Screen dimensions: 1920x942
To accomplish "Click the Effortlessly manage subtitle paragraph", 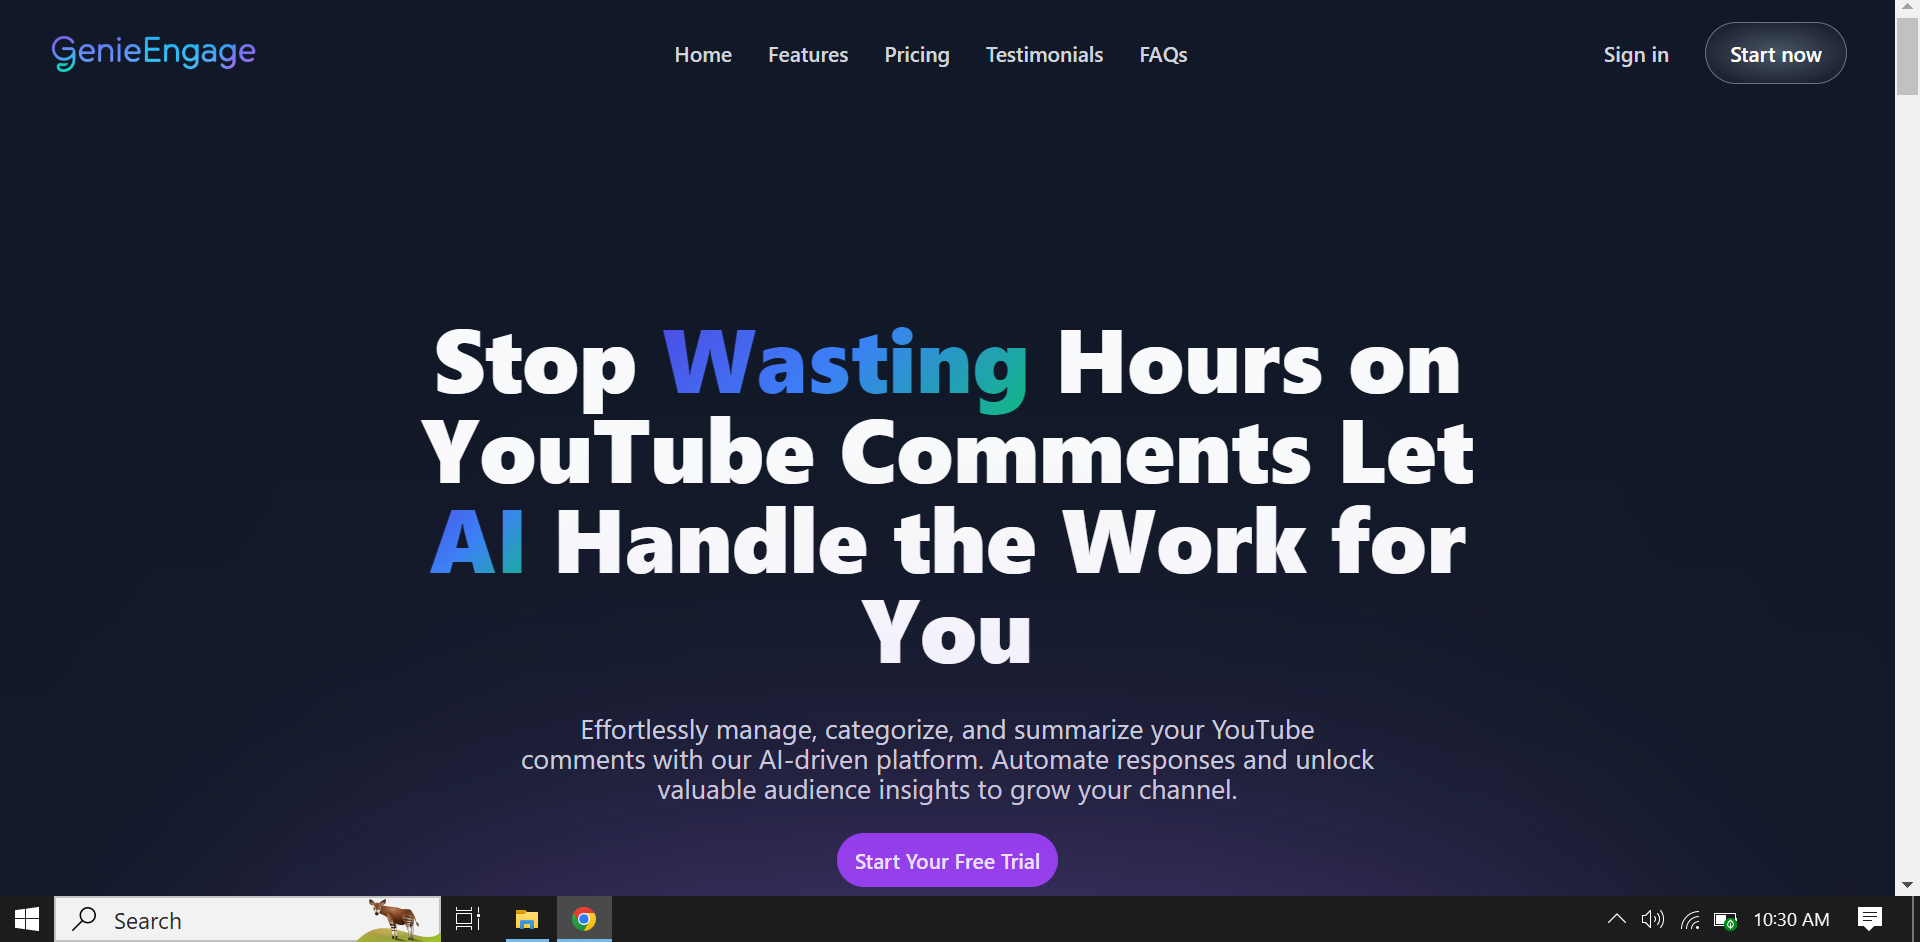I will pyautogui.click(x=947, y=760).
